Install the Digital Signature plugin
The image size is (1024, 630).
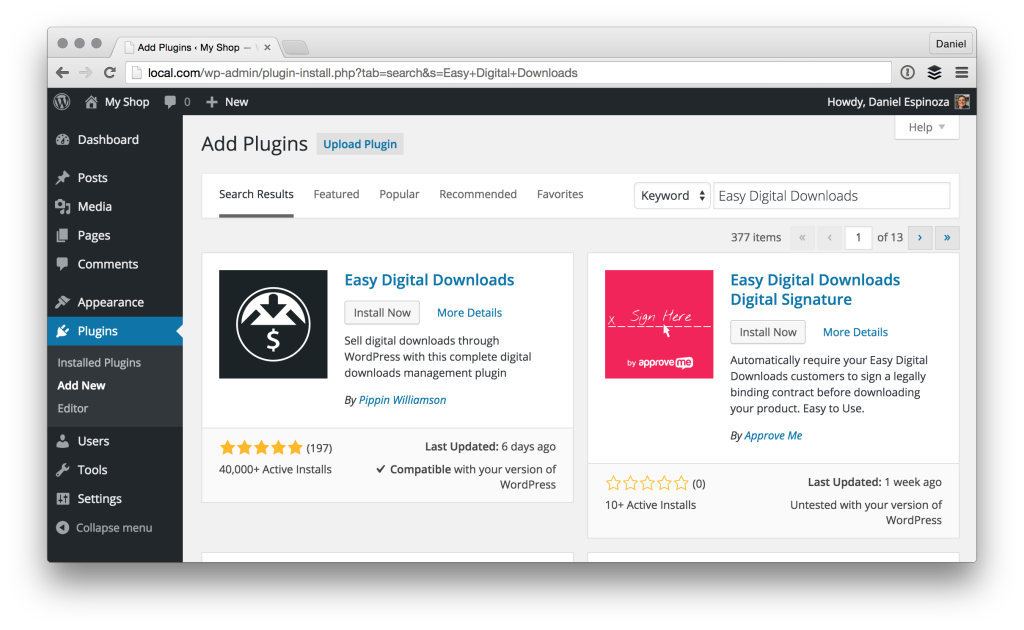tap(768, 332)
